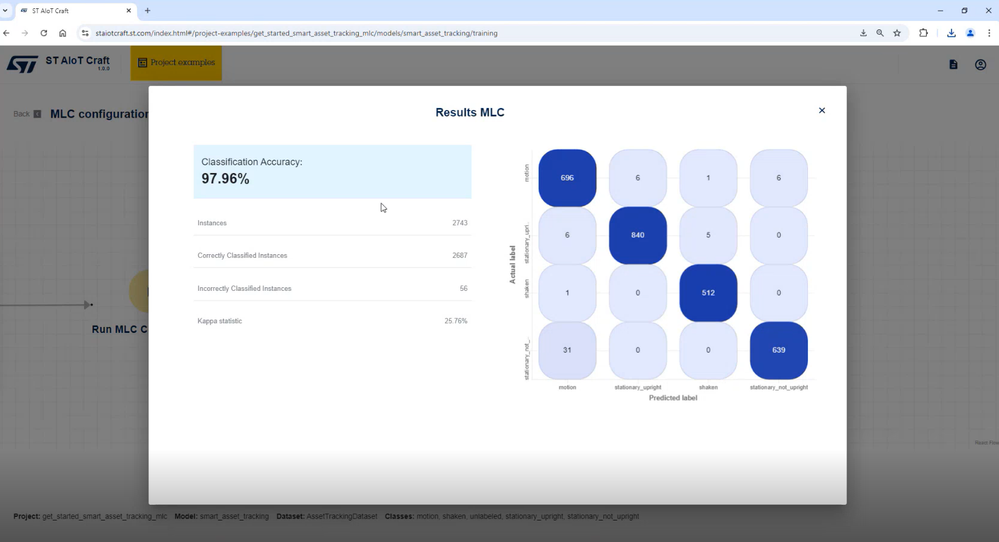Viewport: 999px width, 542px height.
Task: Click confusion matrix cell 31
Action: (x=567, y=350)
